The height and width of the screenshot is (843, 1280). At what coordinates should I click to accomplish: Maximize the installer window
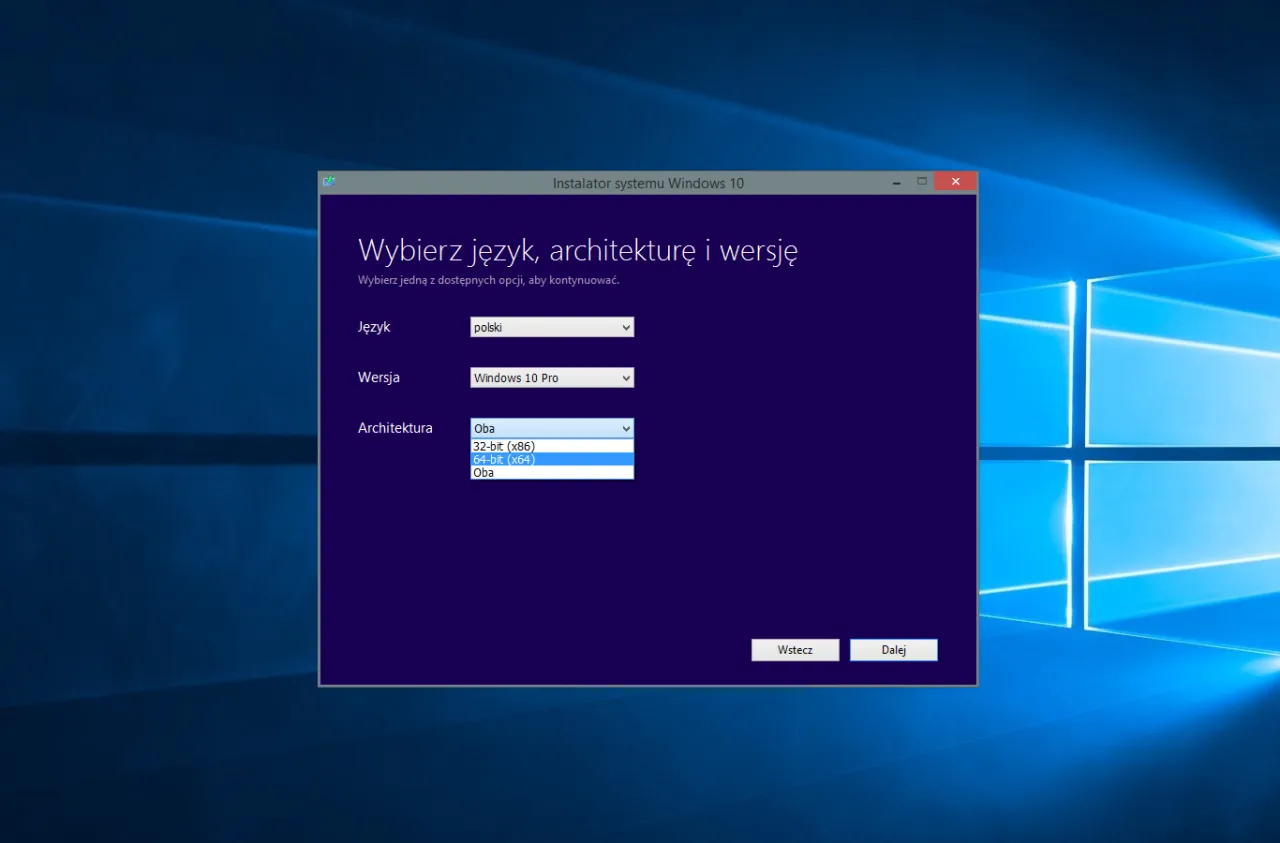pyautogui.click(x=922, y=181)
